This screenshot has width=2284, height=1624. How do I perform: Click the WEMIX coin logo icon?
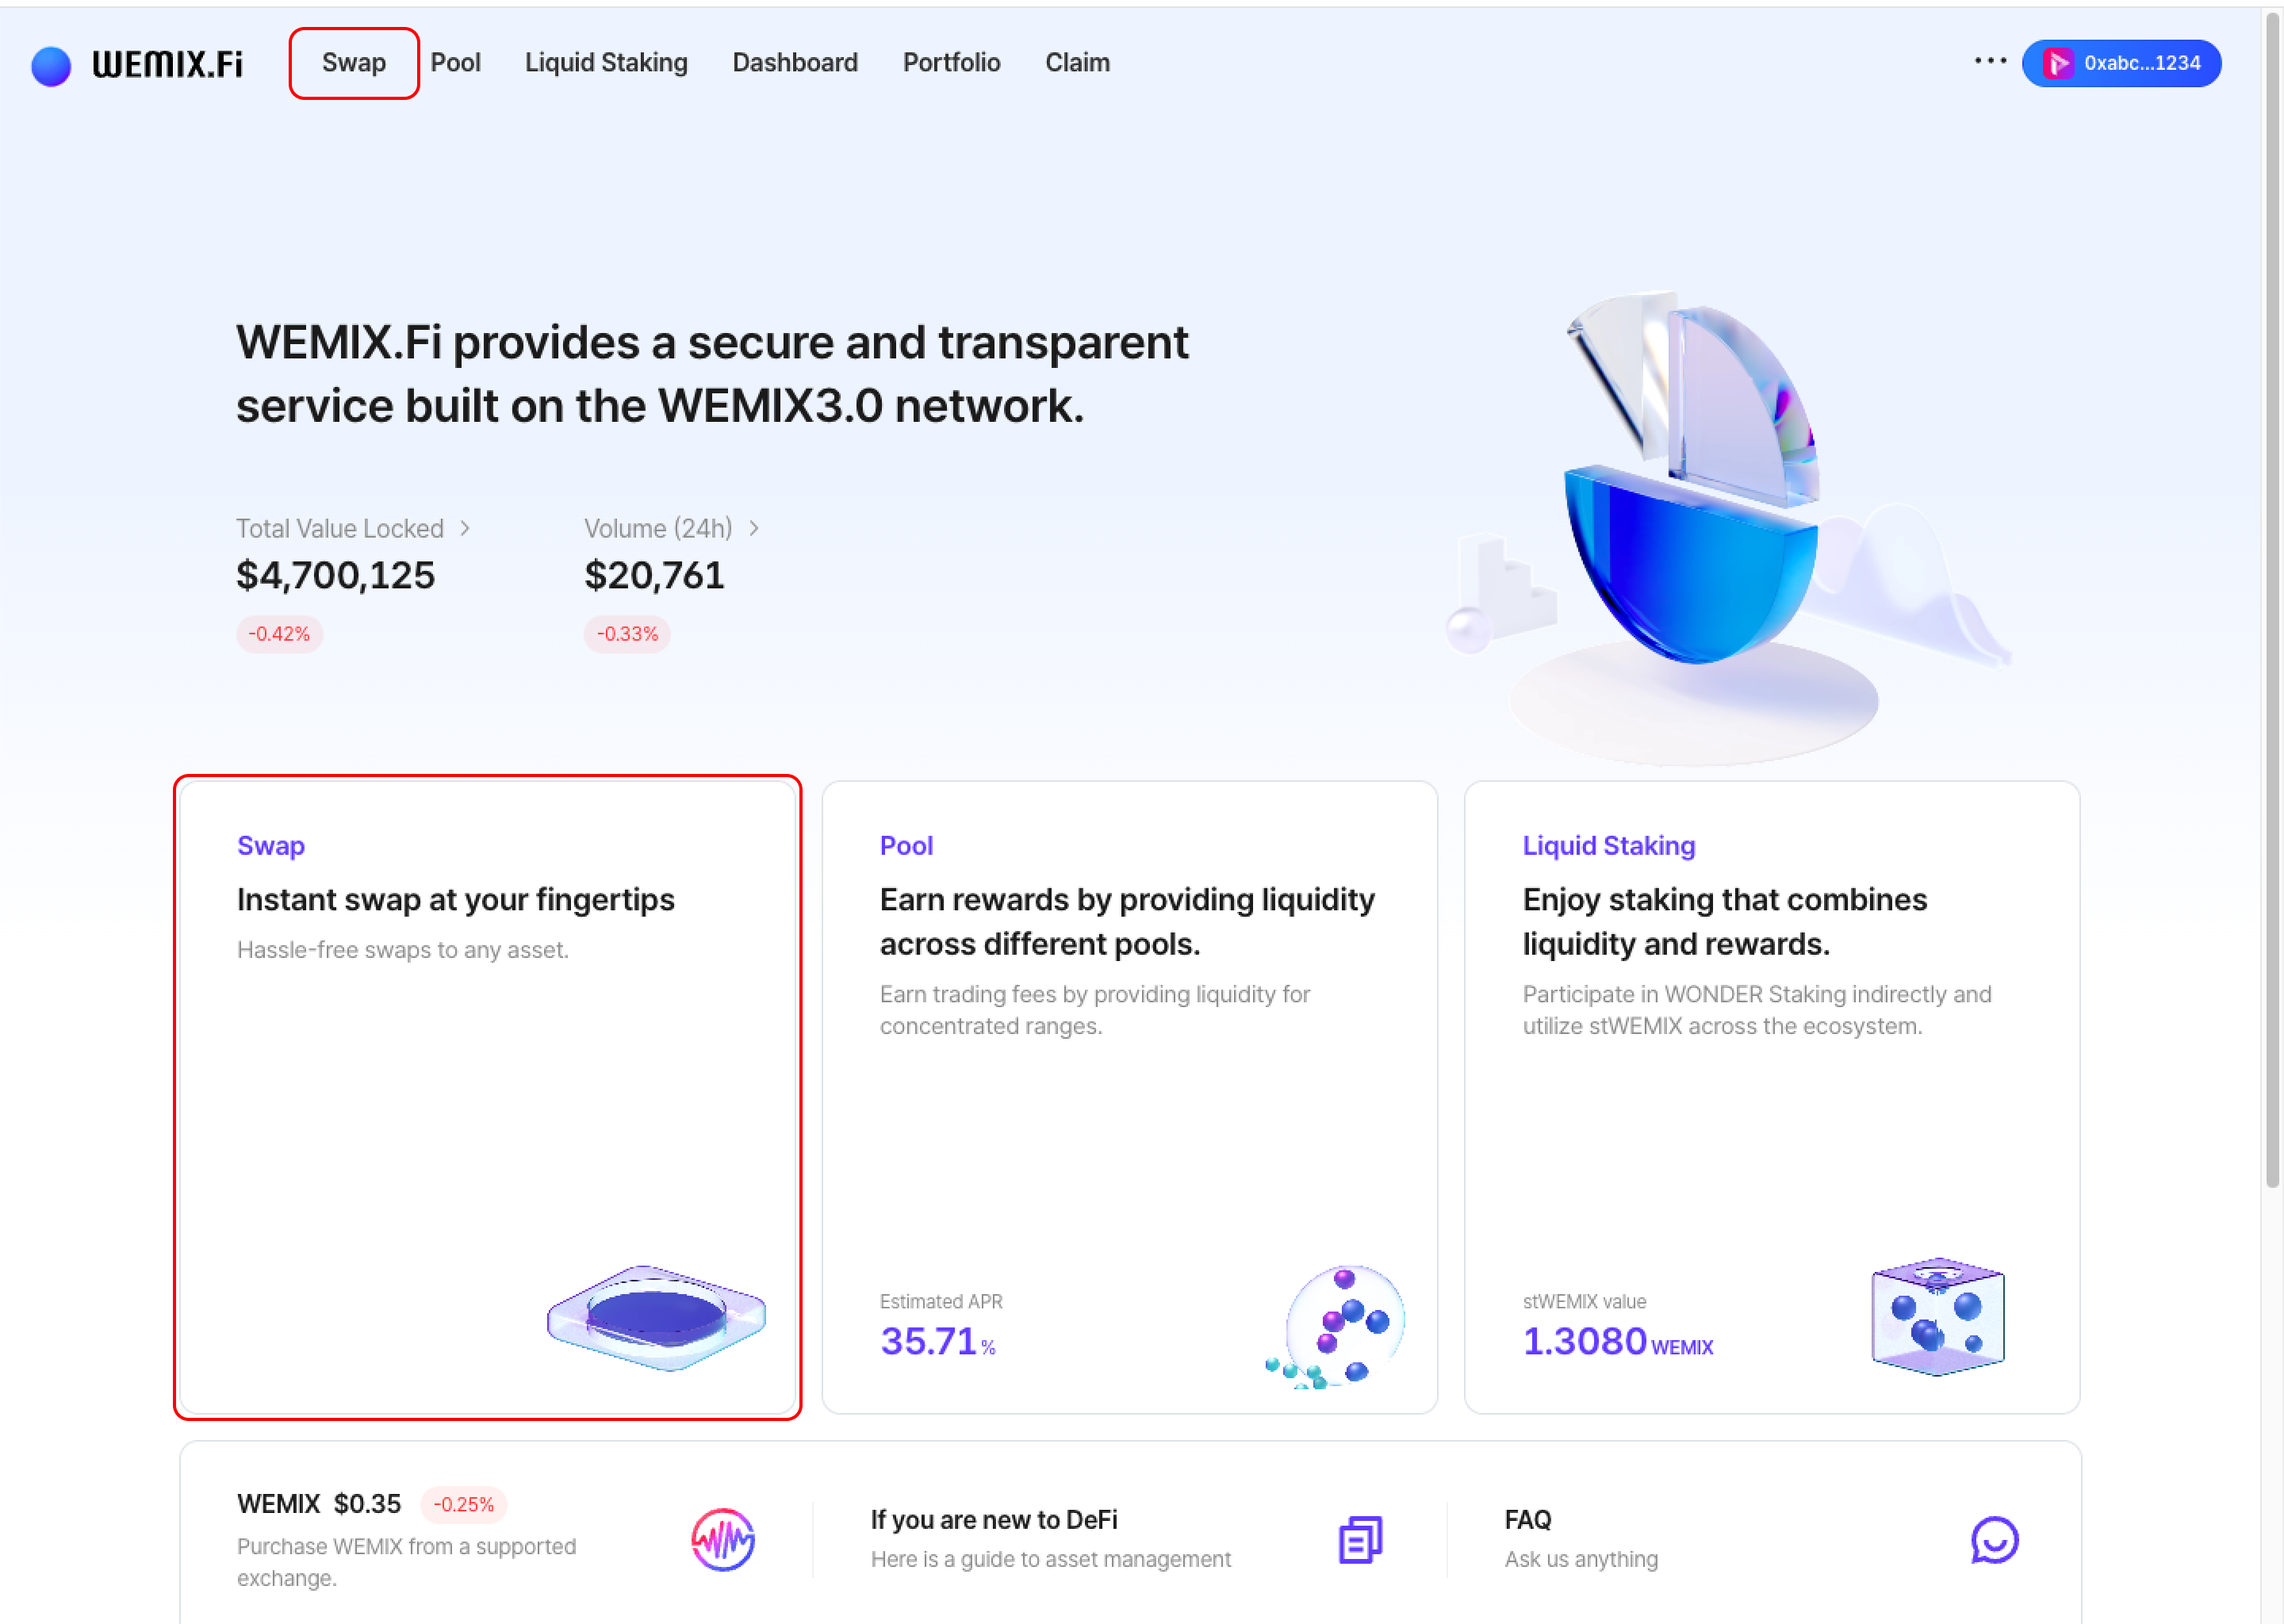point(723,1539)
